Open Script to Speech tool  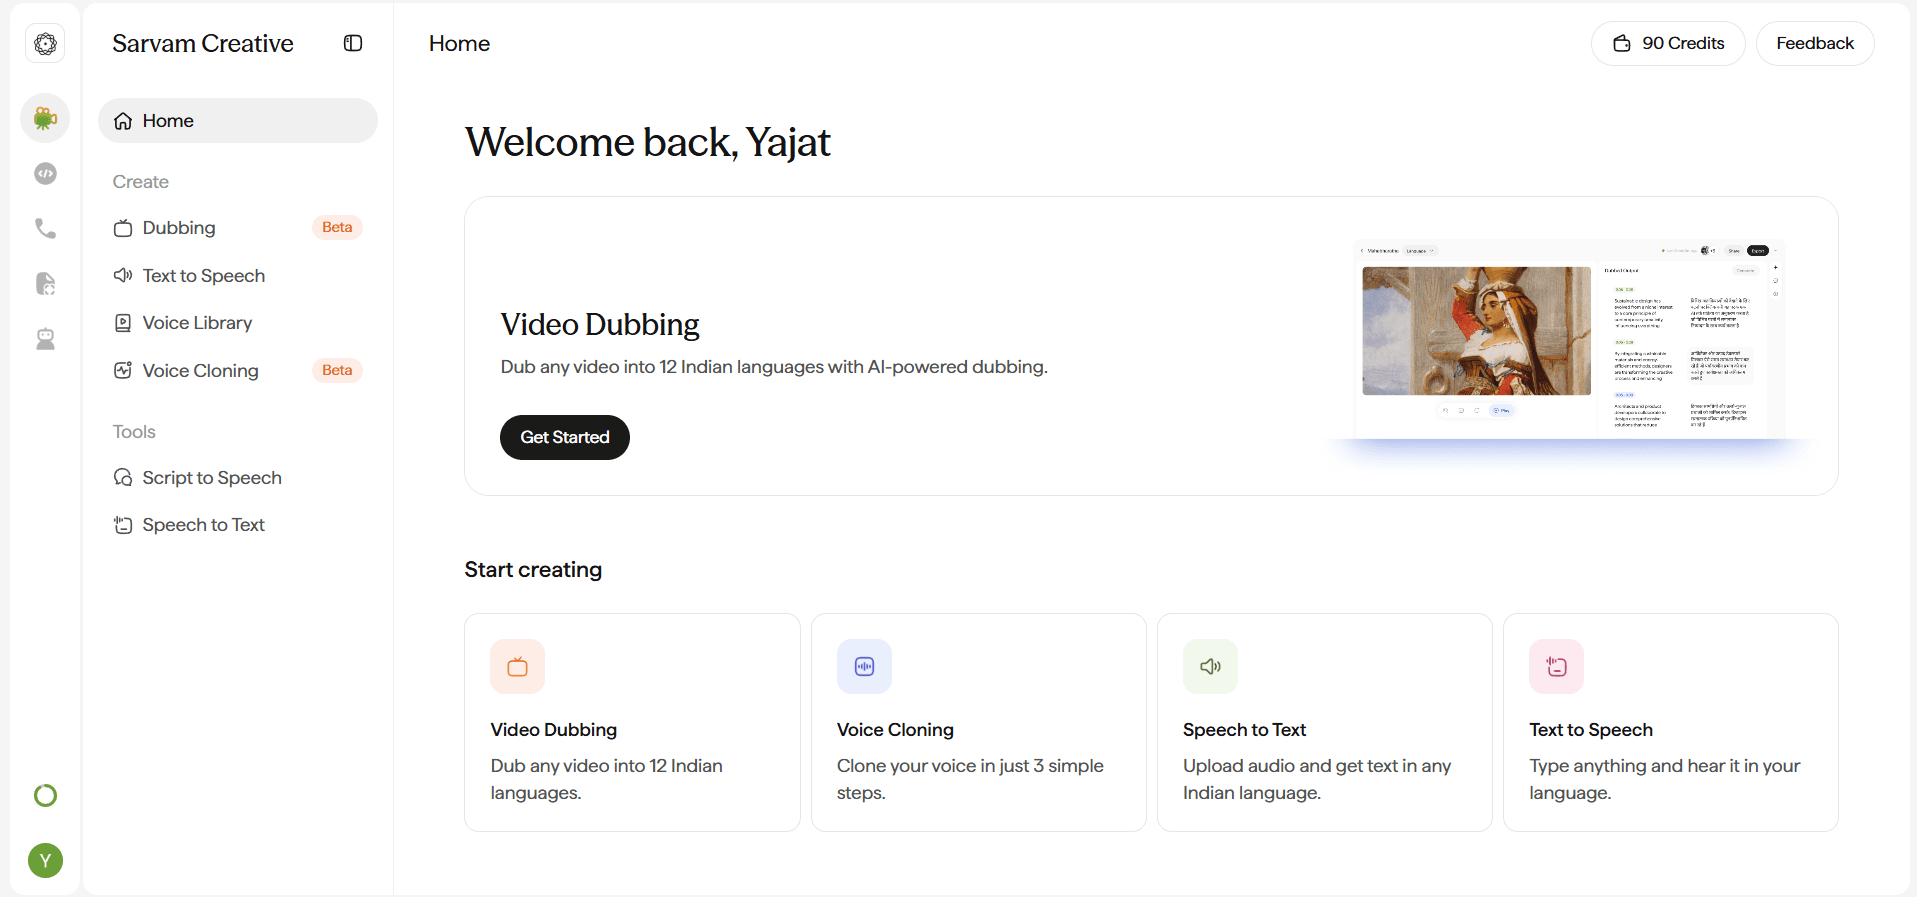pyautogui.click(x=238, y=478)
